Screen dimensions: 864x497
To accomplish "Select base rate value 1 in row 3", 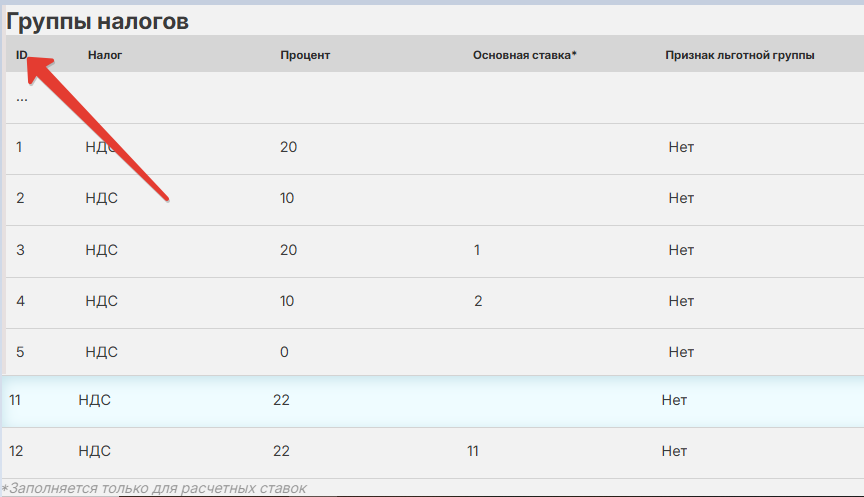I will click(x=476, y=250).
